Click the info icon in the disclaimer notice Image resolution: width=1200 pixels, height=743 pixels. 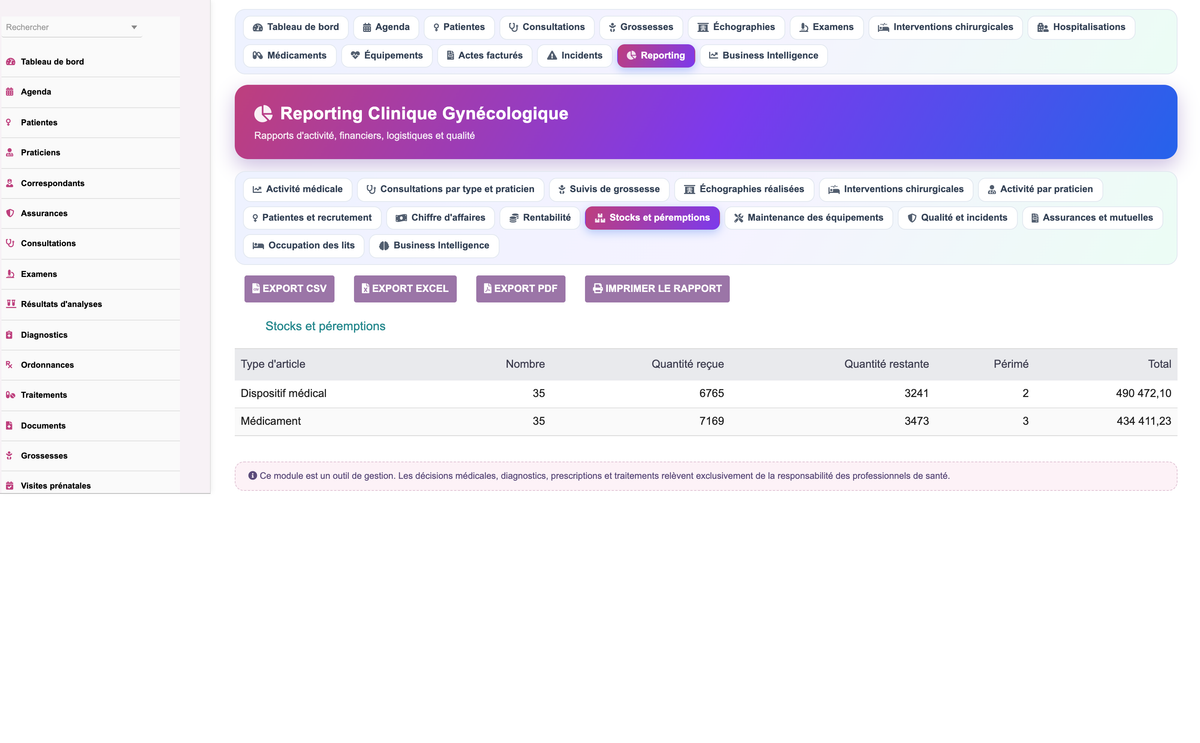point(252,476)
